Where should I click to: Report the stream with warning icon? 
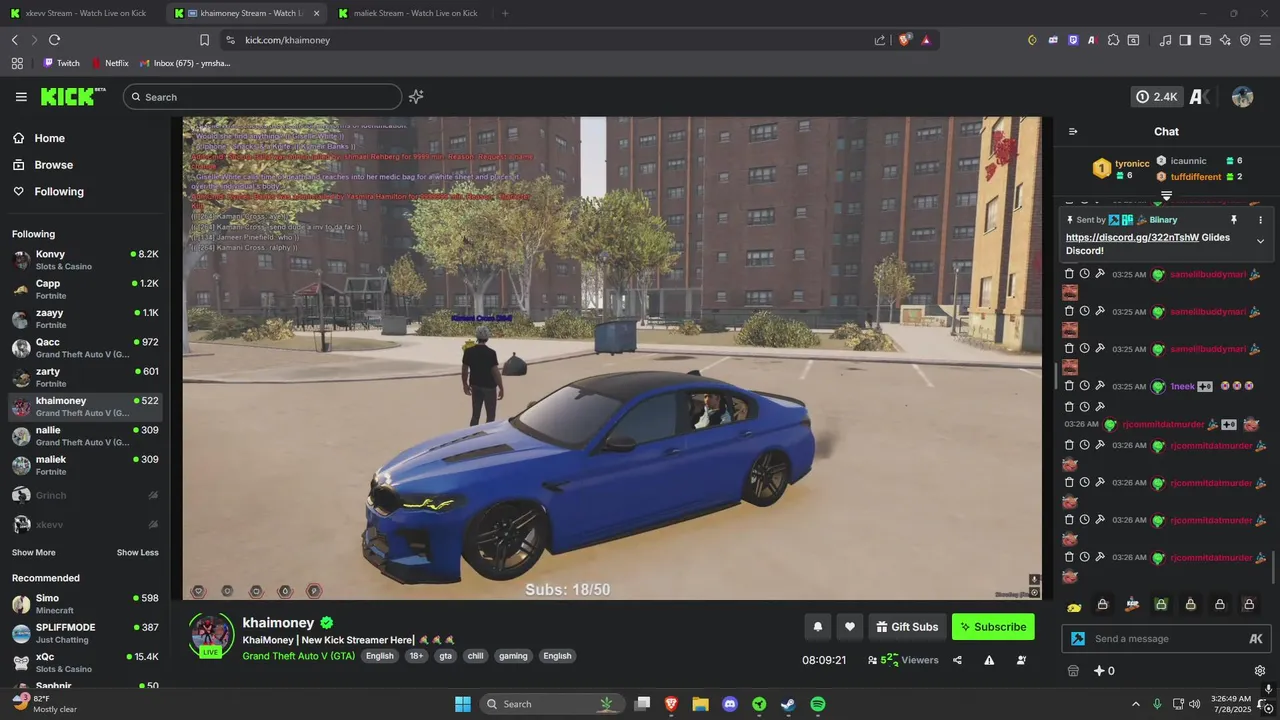(x=989, y=660)
